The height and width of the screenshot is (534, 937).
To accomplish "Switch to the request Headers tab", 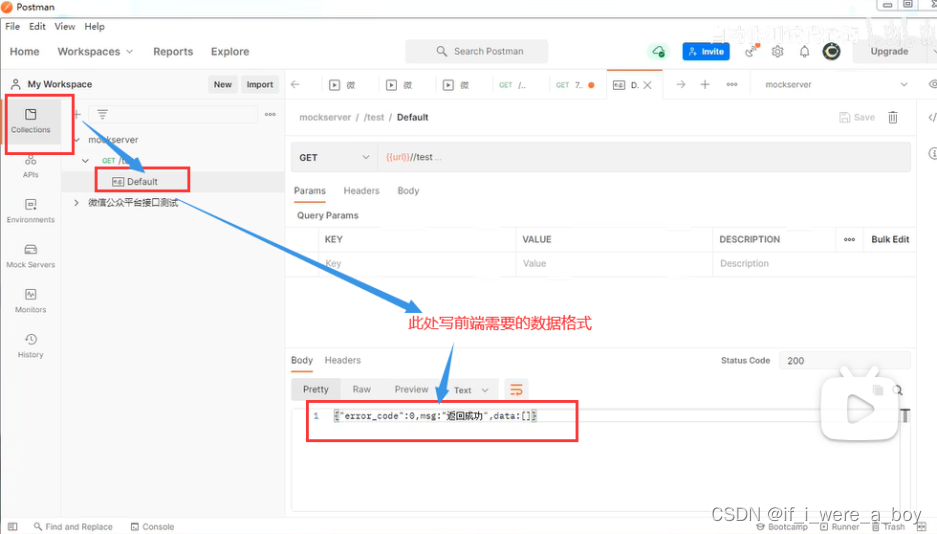I will click(x=362, y=191).
